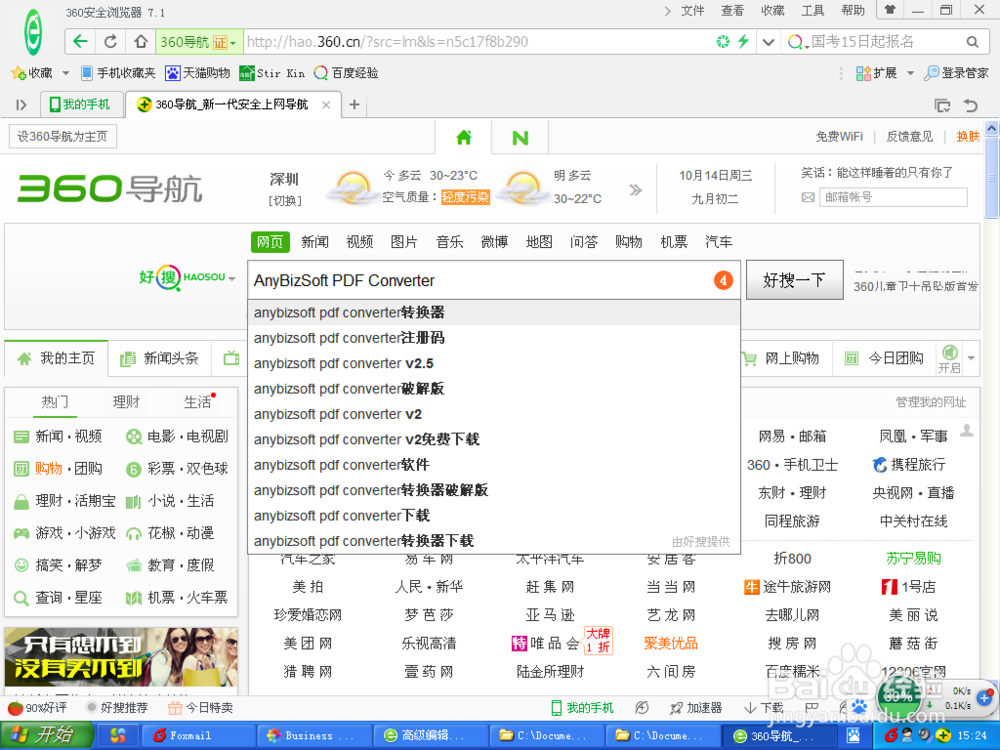Screen dimensions: 1000x750
Task: Open the 加速器 accelerator in status bar
Action: (696, 707)
